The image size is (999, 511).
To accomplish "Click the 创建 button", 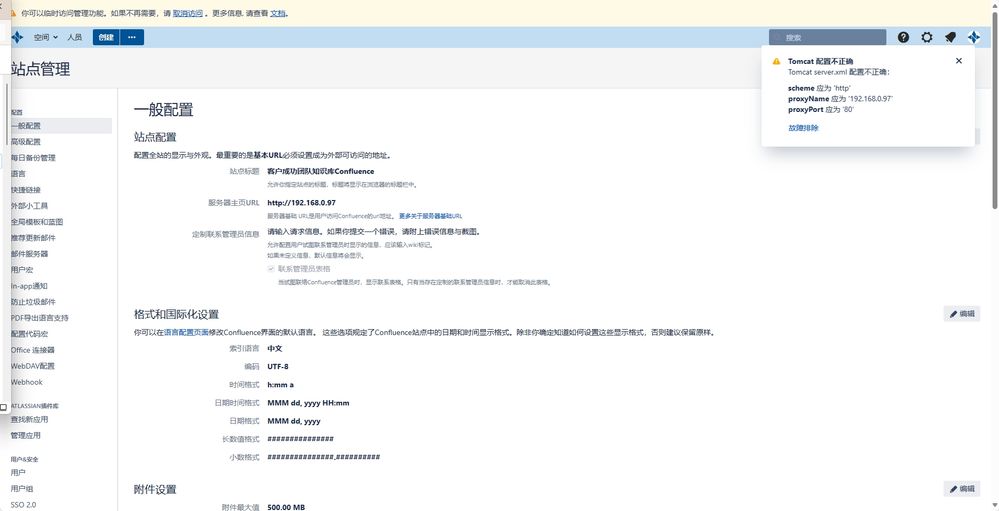I will pos(106,38).
